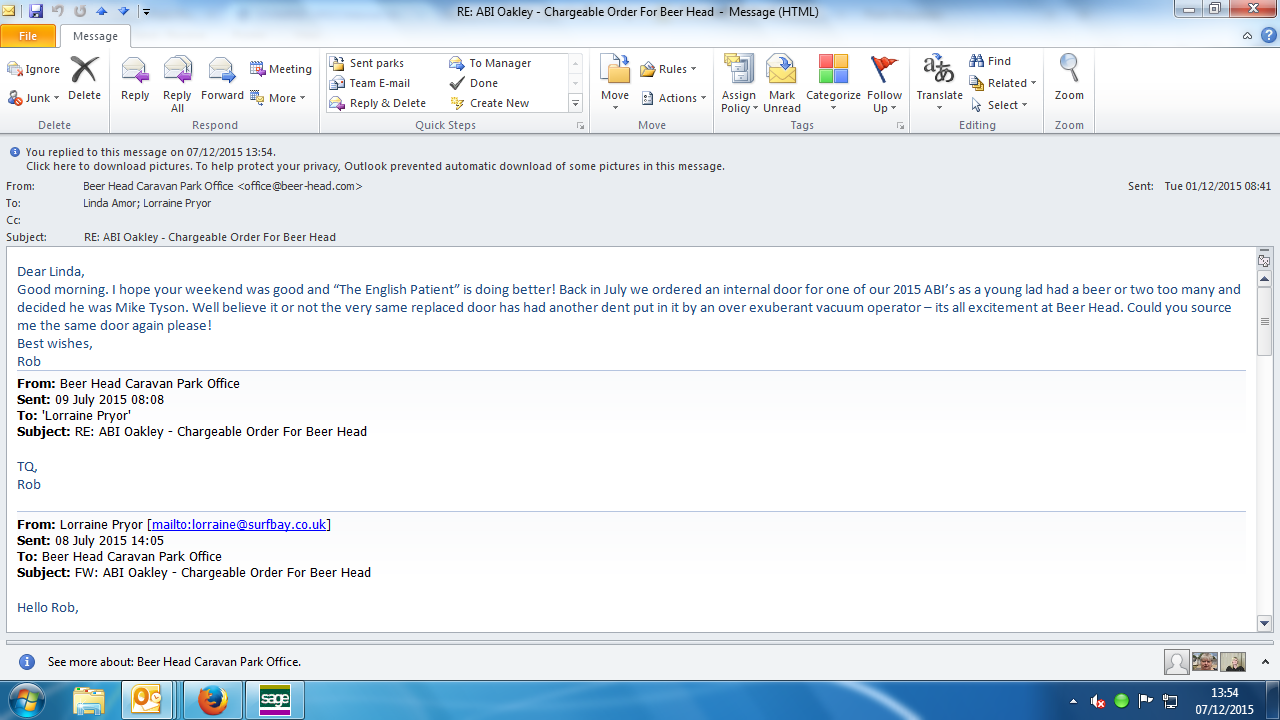Go to the next item with the down arrow
Image resolution: width=1280 pixels, height=720 pixels.
point(123,12)
